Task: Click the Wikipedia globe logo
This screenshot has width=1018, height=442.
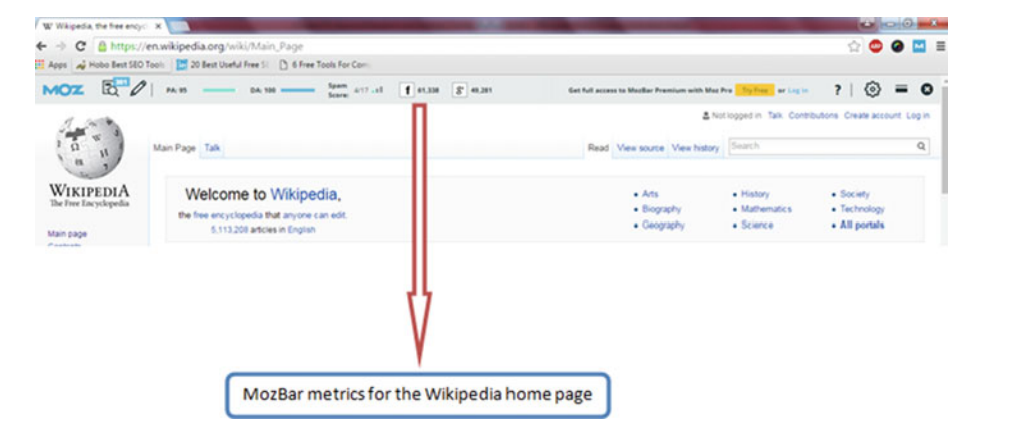Action: [89, 147]
